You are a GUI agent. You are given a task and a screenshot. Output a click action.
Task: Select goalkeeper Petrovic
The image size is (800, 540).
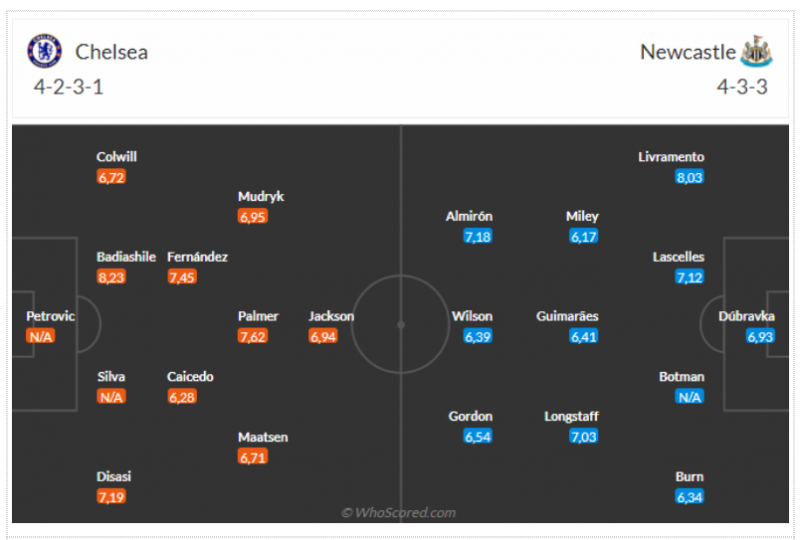50,316
